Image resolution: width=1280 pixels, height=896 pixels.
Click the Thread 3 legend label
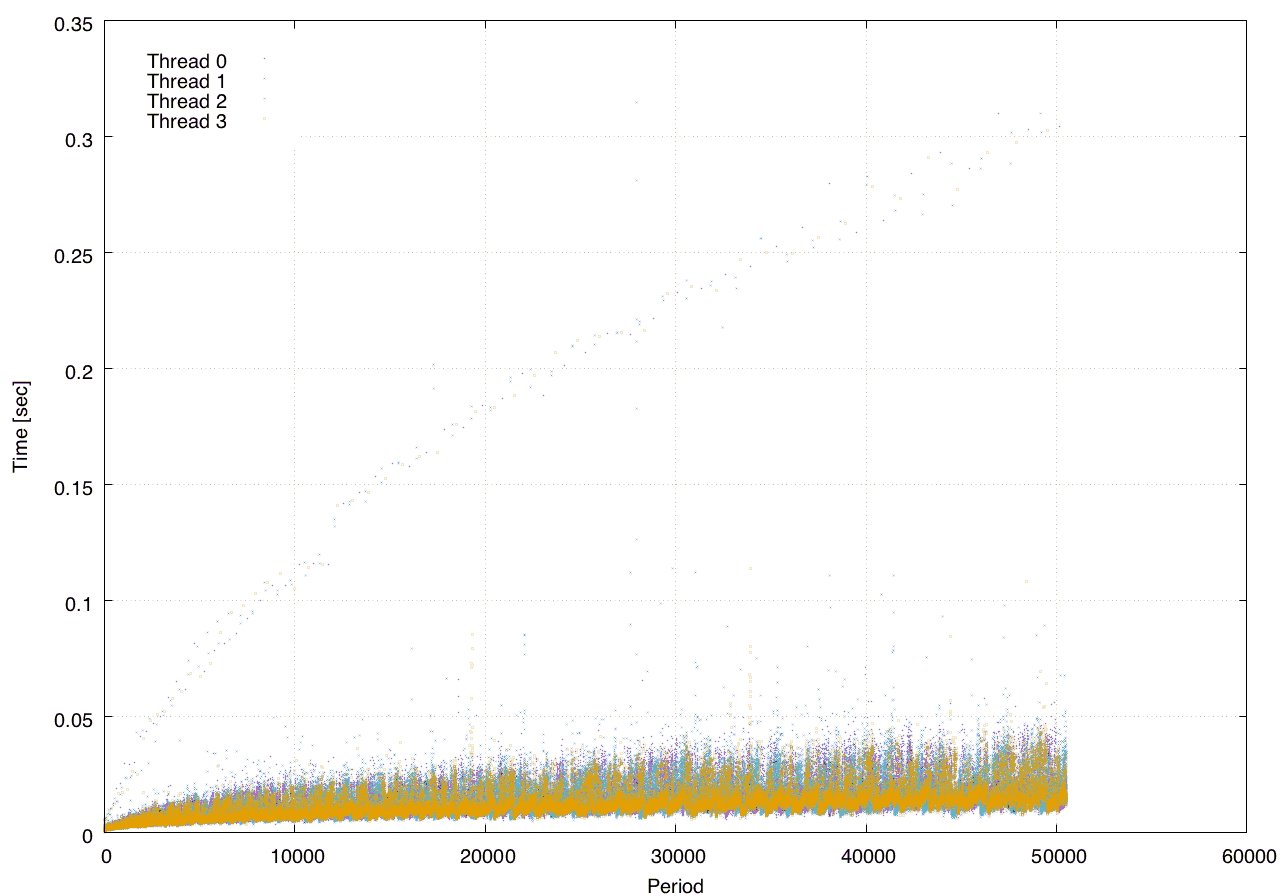click(x=187, y=122)
